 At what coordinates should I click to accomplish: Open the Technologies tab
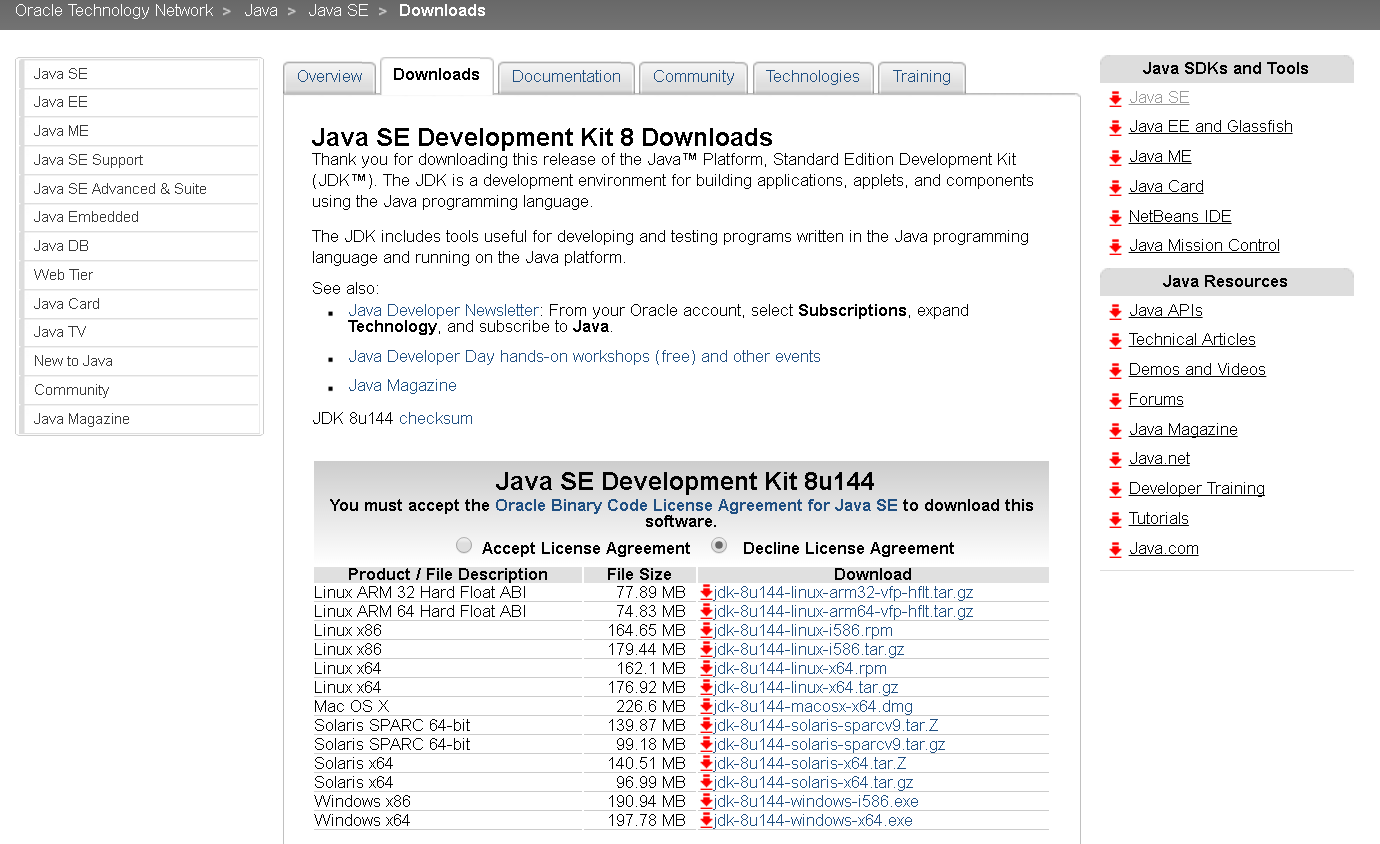tap(812, 77)
